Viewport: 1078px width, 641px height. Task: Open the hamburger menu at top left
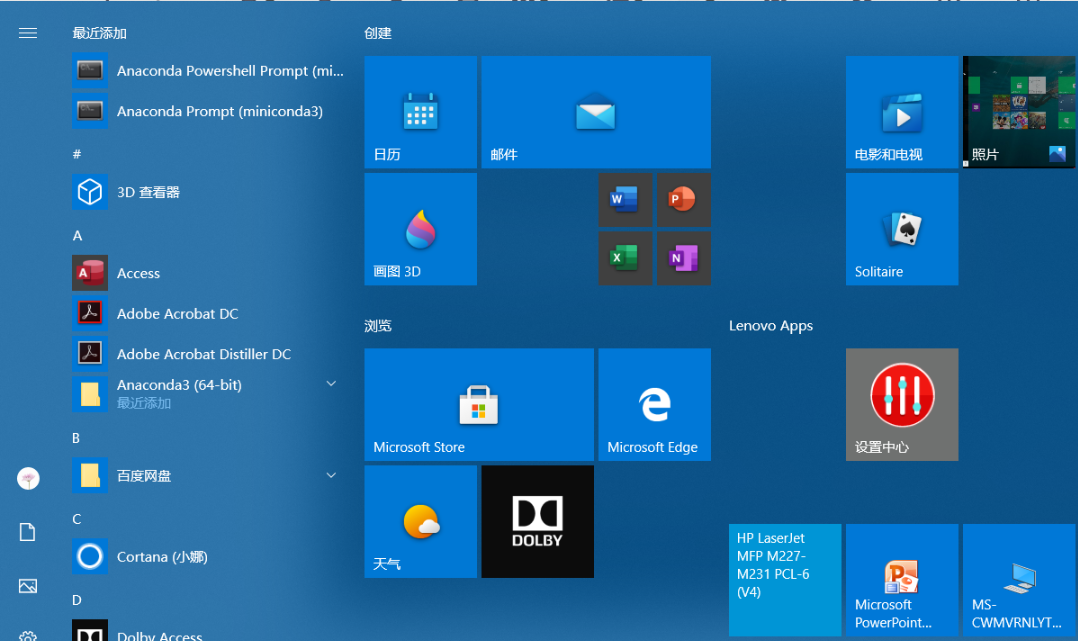pyautogui.click(x=28, y=33)
